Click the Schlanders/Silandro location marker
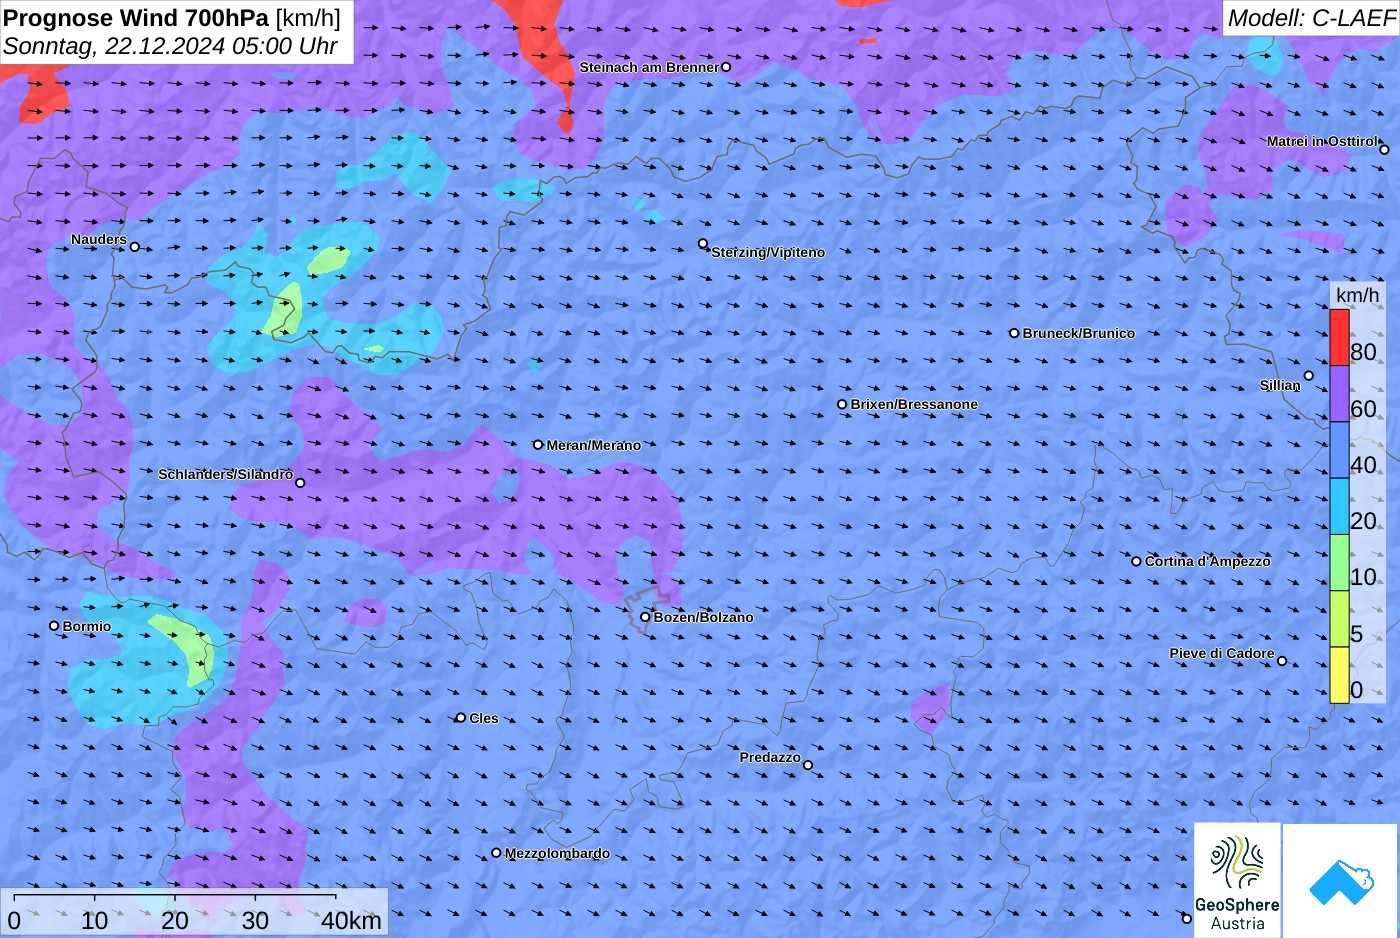The height and width of the screenshot is (938, 1400). pyautogui.click(x=300, y=483)
